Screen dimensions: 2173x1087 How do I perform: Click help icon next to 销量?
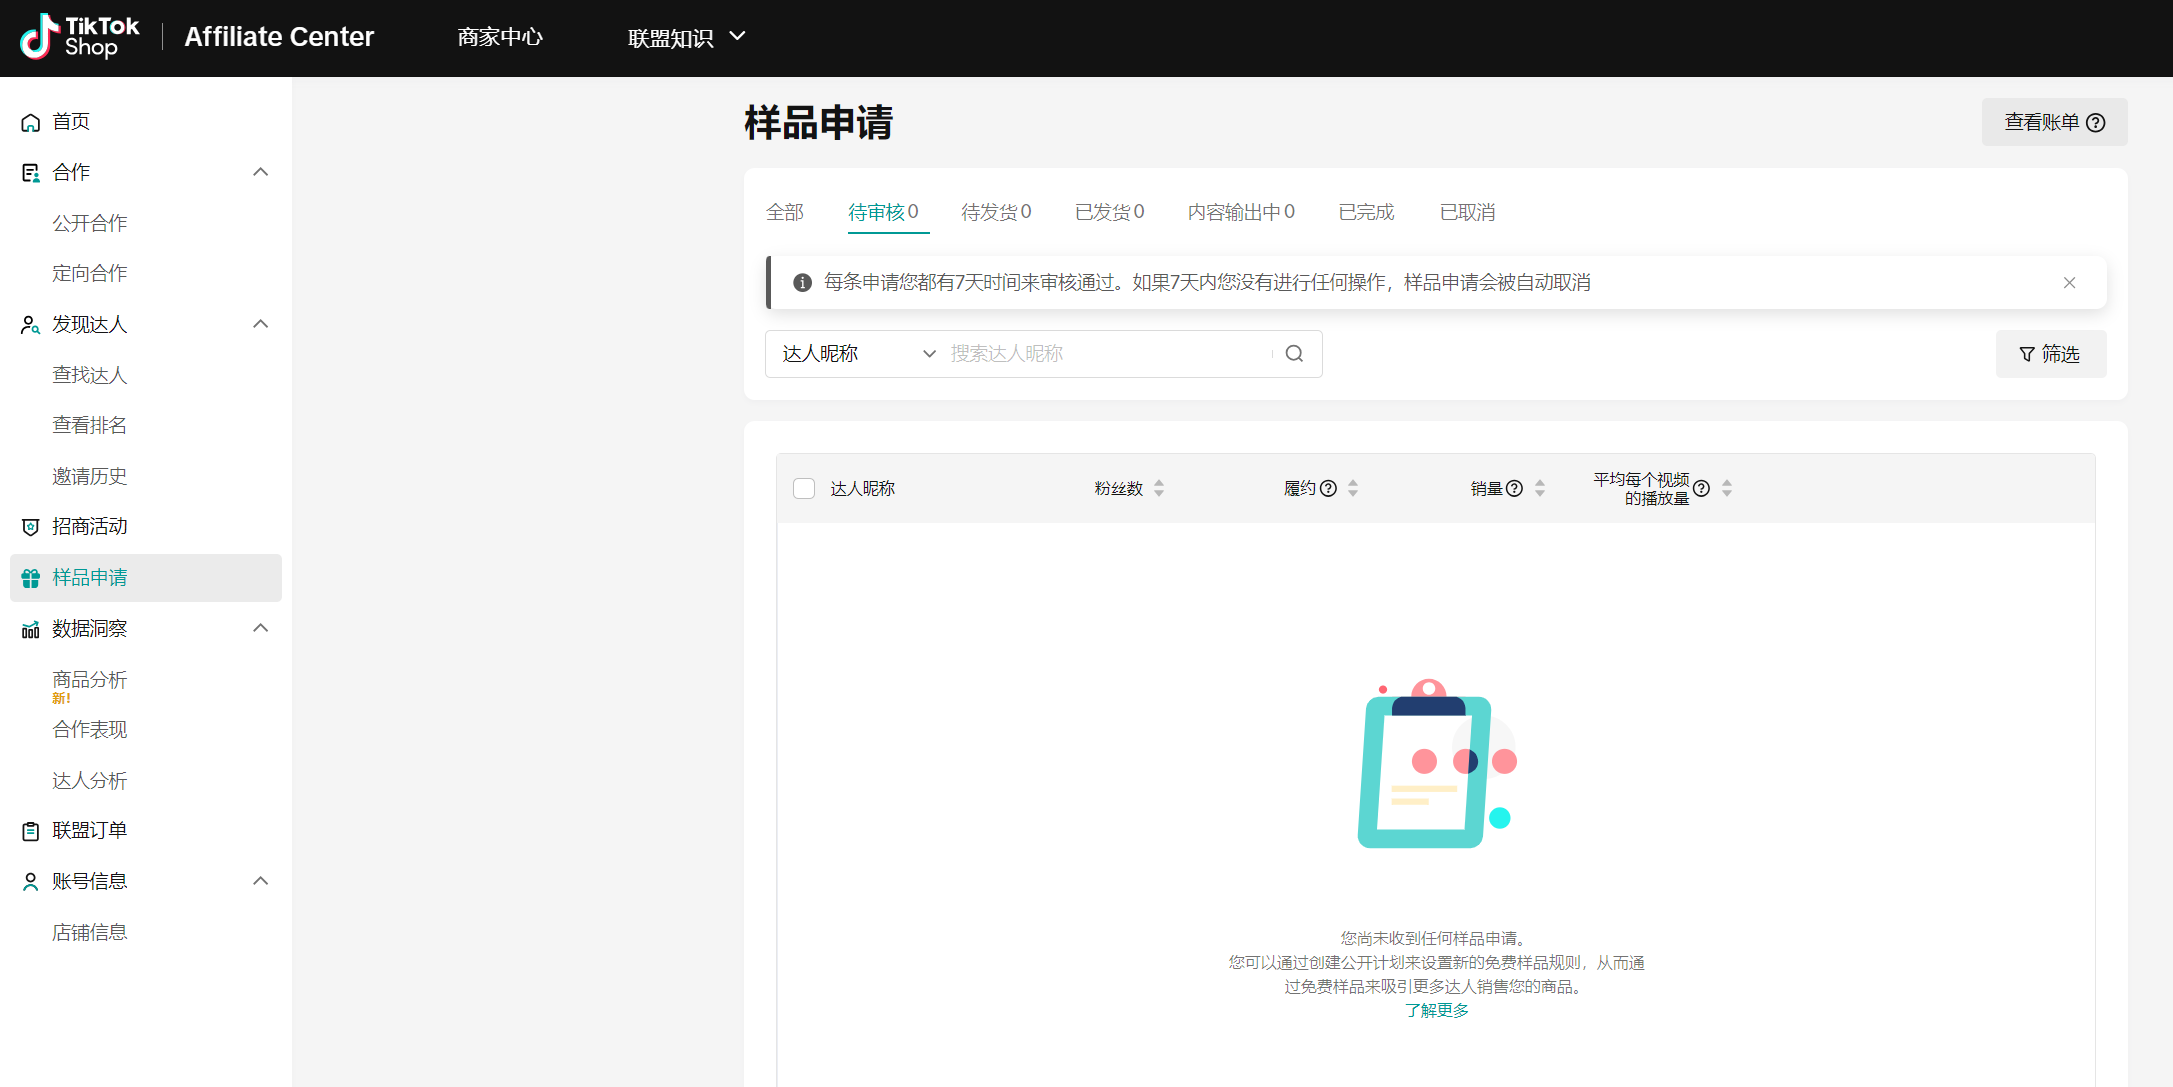[1514, 489]
